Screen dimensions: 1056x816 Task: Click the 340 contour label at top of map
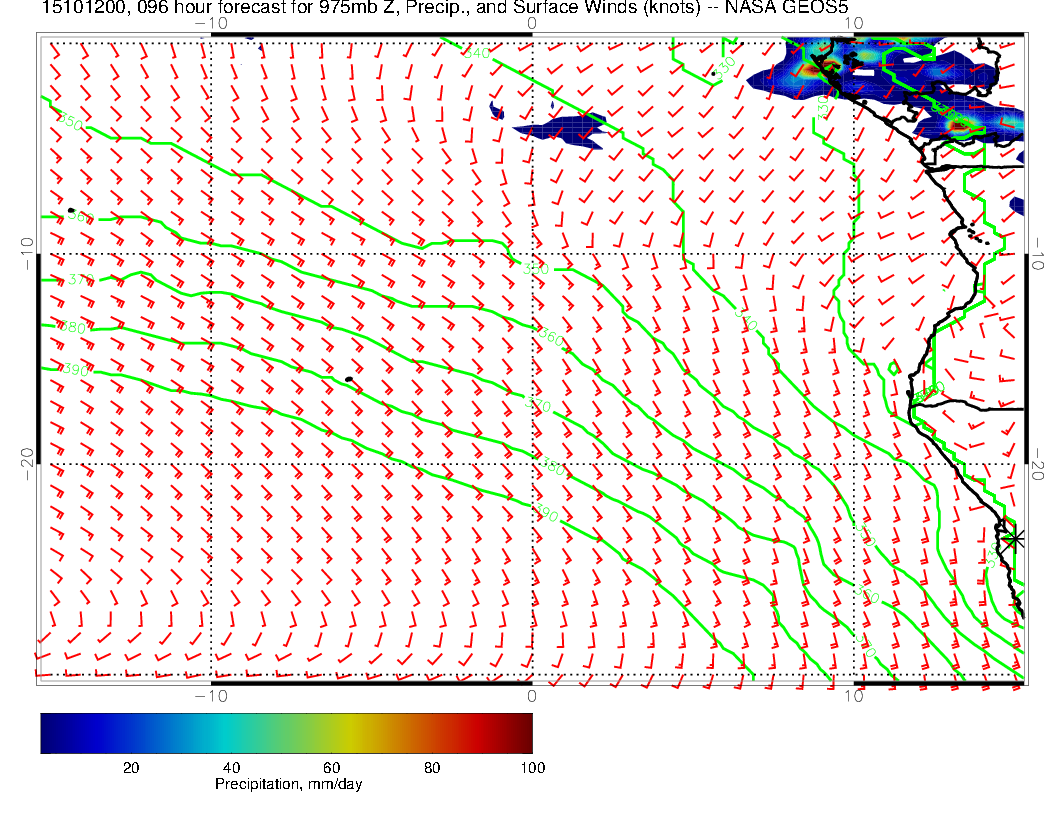point(478,53)
